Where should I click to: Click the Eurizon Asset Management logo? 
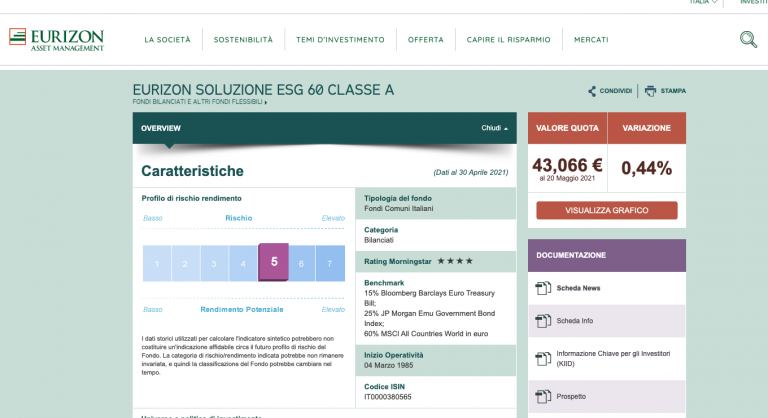[56, 40]
